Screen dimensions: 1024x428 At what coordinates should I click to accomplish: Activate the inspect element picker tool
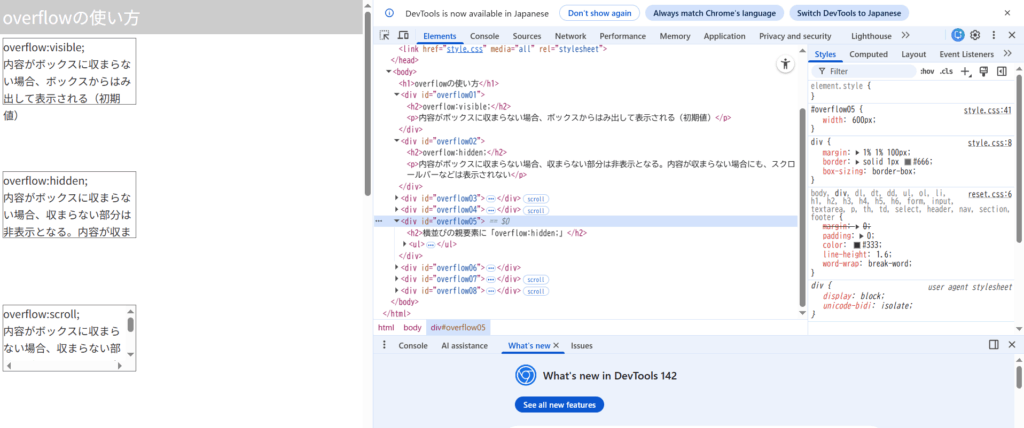(385, 36)
